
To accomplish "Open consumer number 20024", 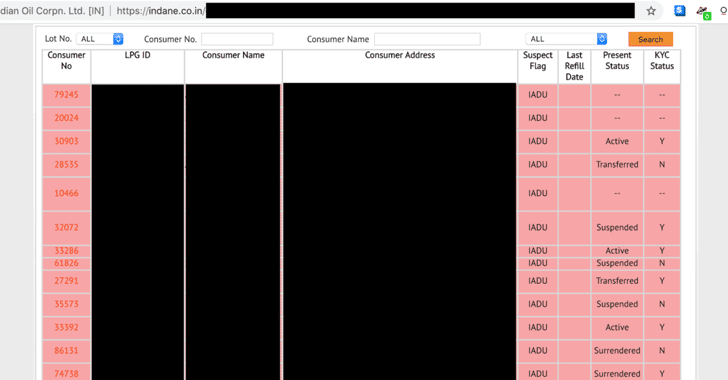I will pyautogui.click(x=66, y=118).
